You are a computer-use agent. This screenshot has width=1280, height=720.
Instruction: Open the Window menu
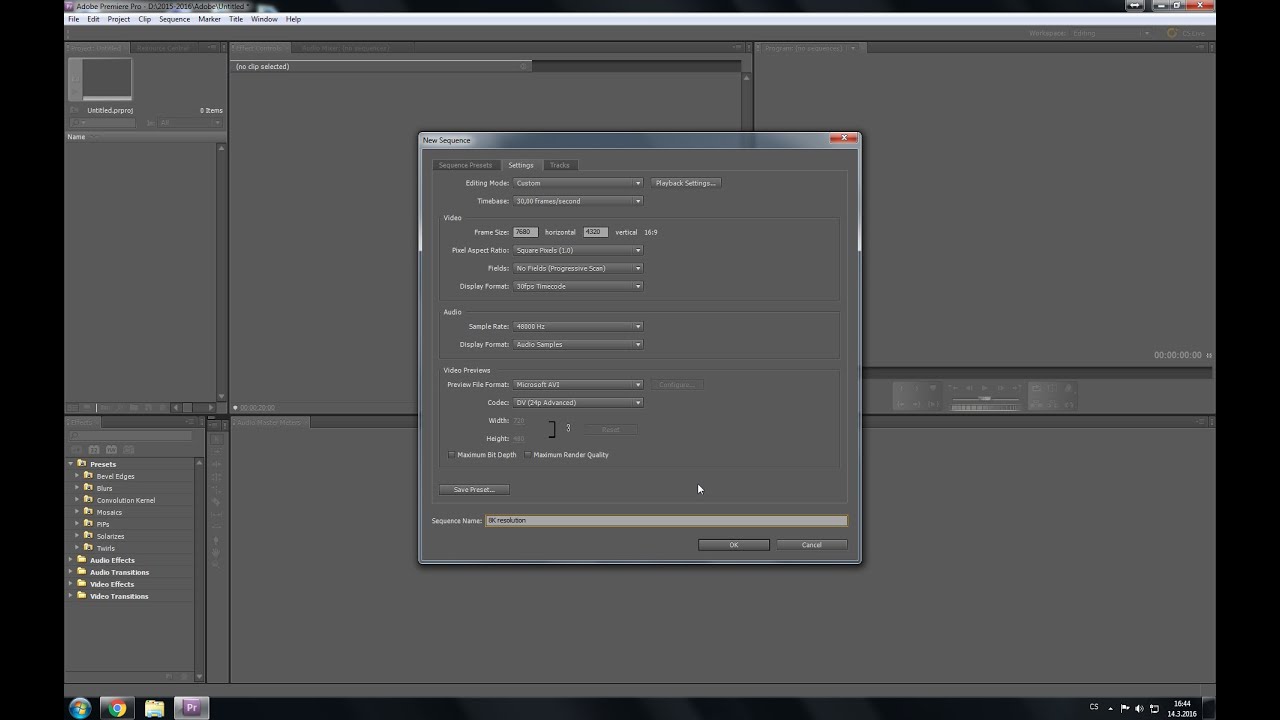point(264,19)
